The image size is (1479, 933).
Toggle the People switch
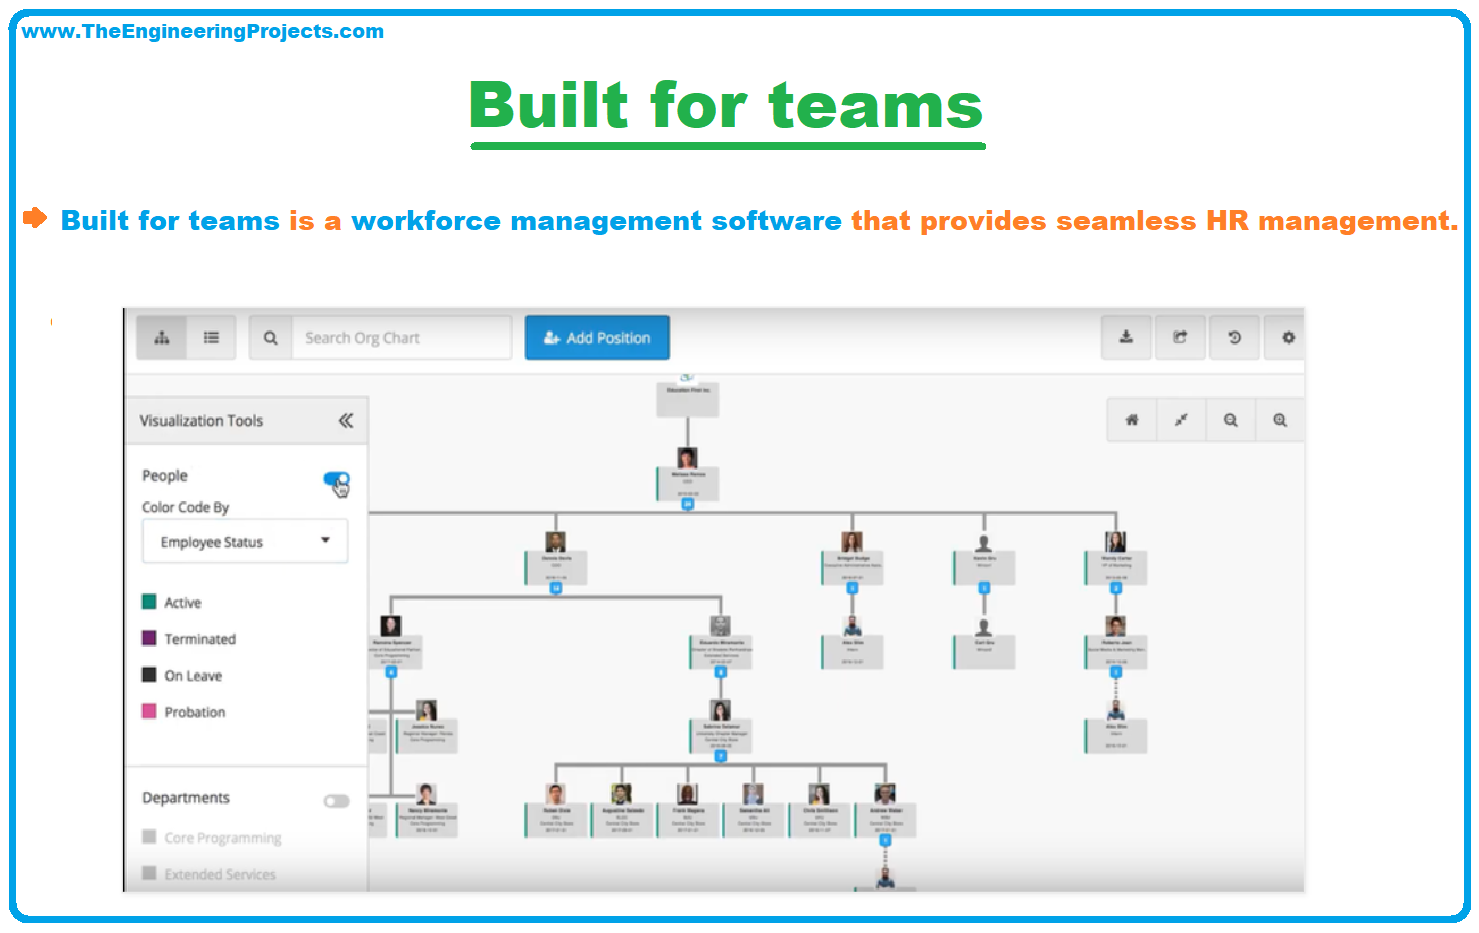[x=337, y=479]
